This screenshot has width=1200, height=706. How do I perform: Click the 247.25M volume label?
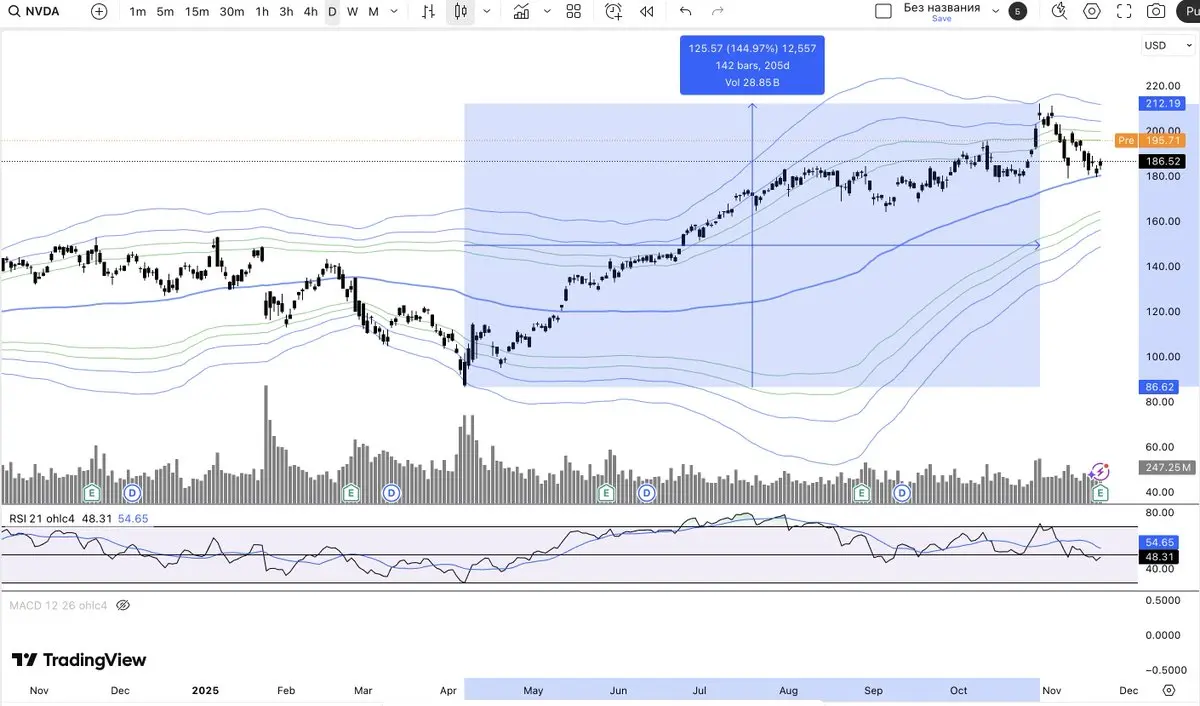(1167, 467)
